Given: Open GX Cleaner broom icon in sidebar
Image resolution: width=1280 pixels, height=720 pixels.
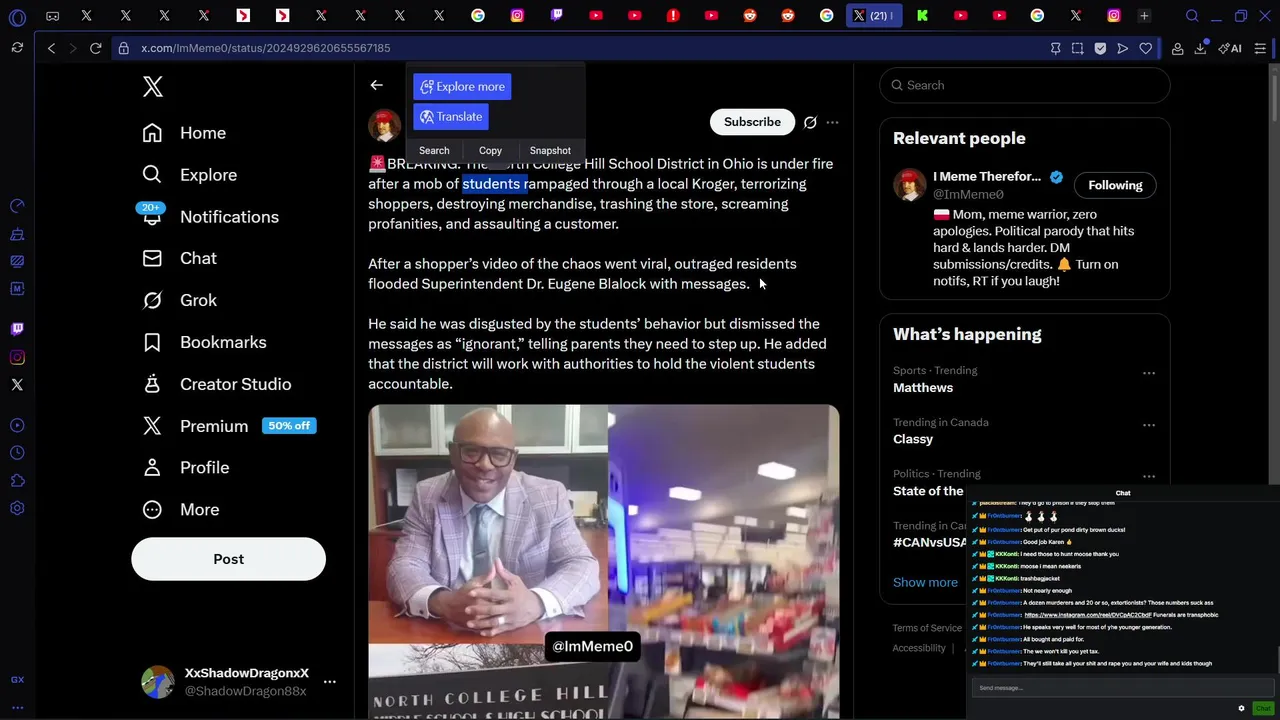Looking at the screenshot, I should pyautogui.click(x=17, y=234).
